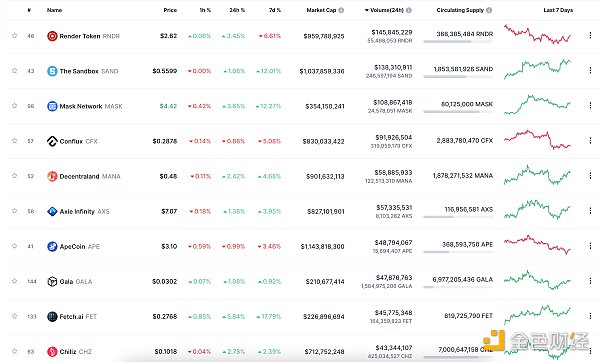This screenshot has width=600, height=362.
Task: Star Render Token in the watchlist
Action: pos(15,36)
